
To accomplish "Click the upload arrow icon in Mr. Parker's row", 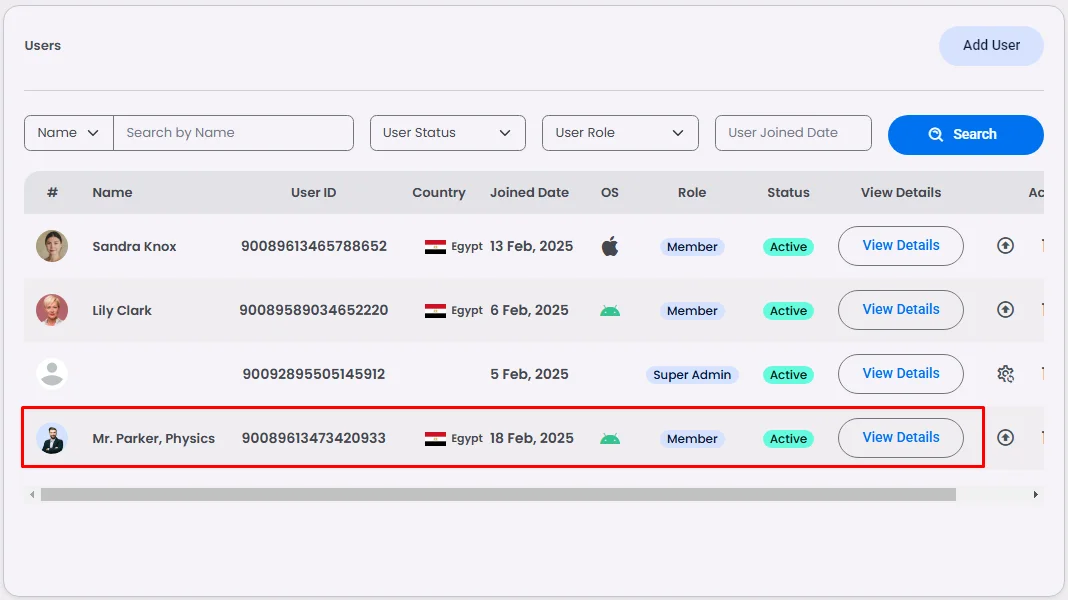I will [1005, 437].
